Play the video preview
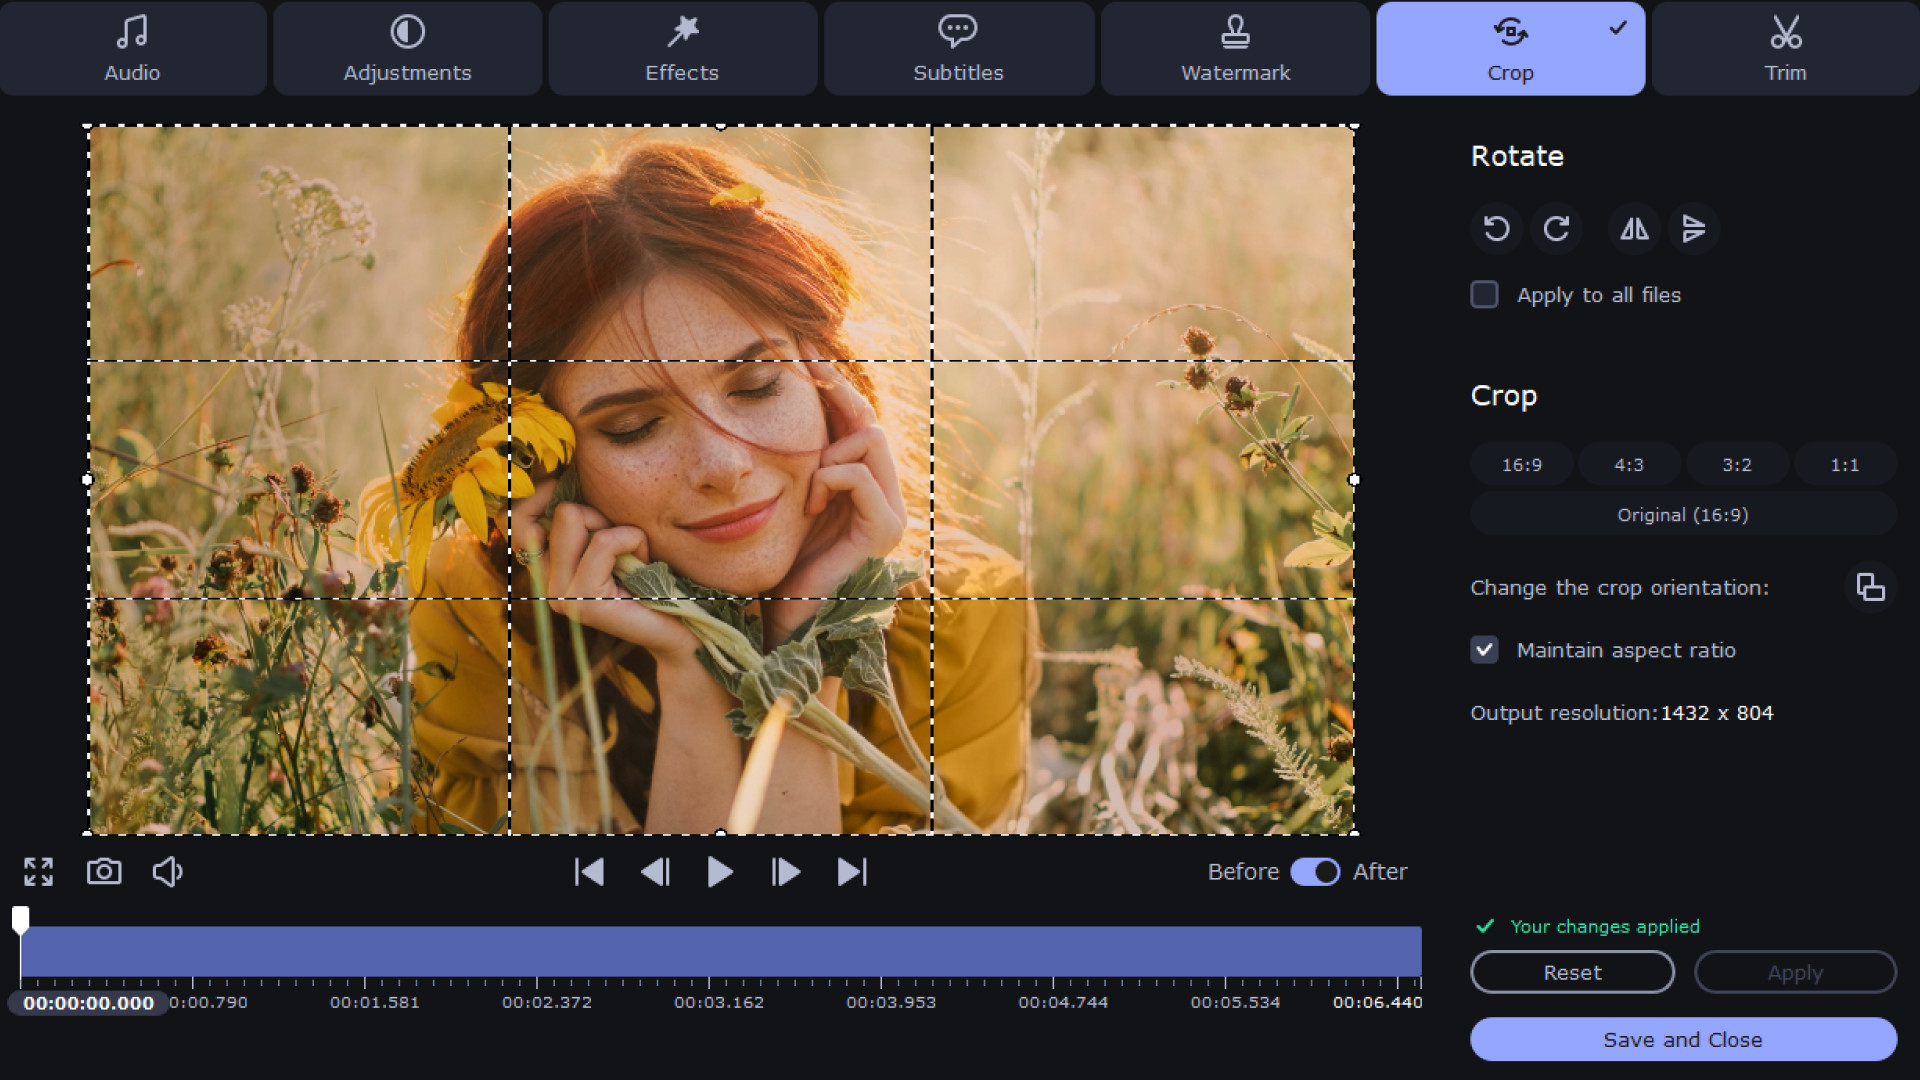Image resolution: width=1920 pixels, height=1080 pixels. pyautogui.click(x=720, y=871)
